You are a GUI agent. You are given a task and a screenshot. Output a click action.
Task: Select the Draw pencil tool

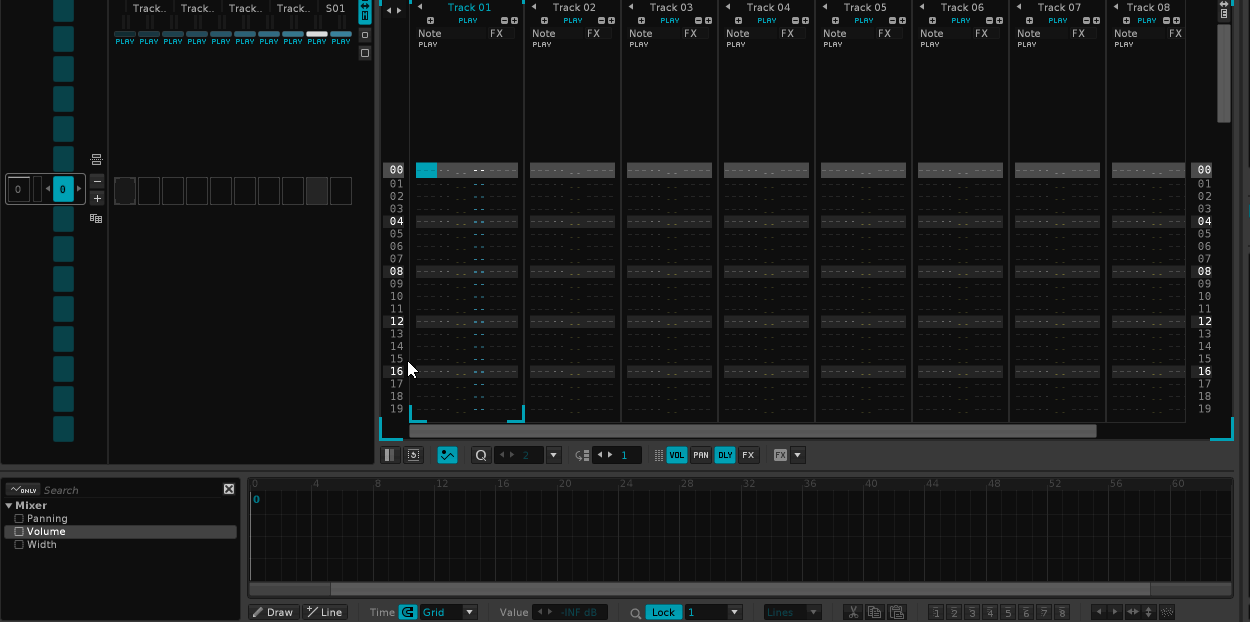(272, 612)
